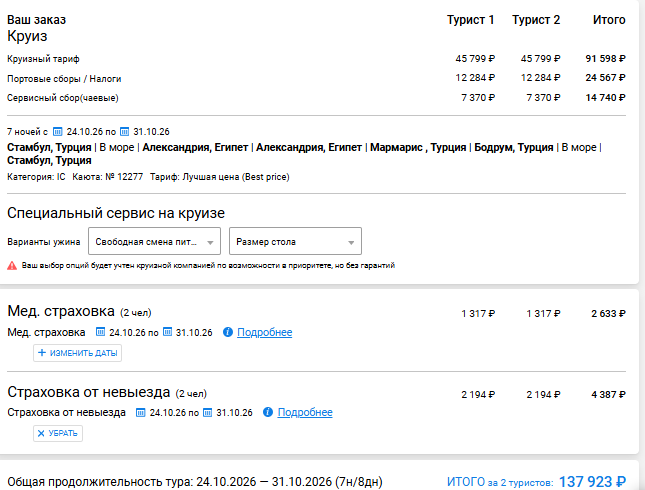Click port fees total 24 567 ₽
The width and height of the screenshot is (645, 490).
point(606,78)
